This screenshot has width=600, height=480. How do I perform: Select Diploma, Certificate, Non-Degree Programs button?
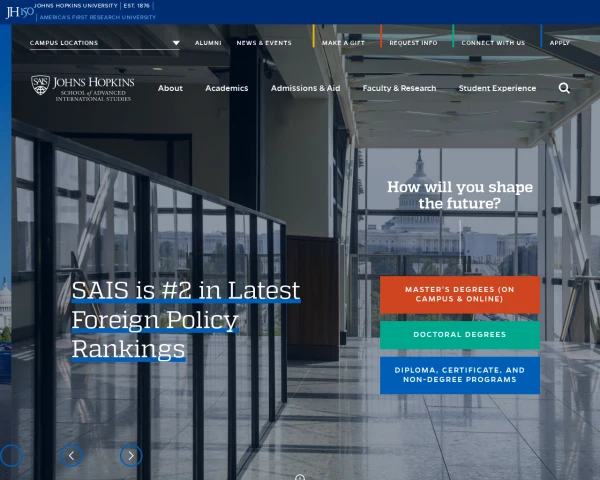point(460,375)
